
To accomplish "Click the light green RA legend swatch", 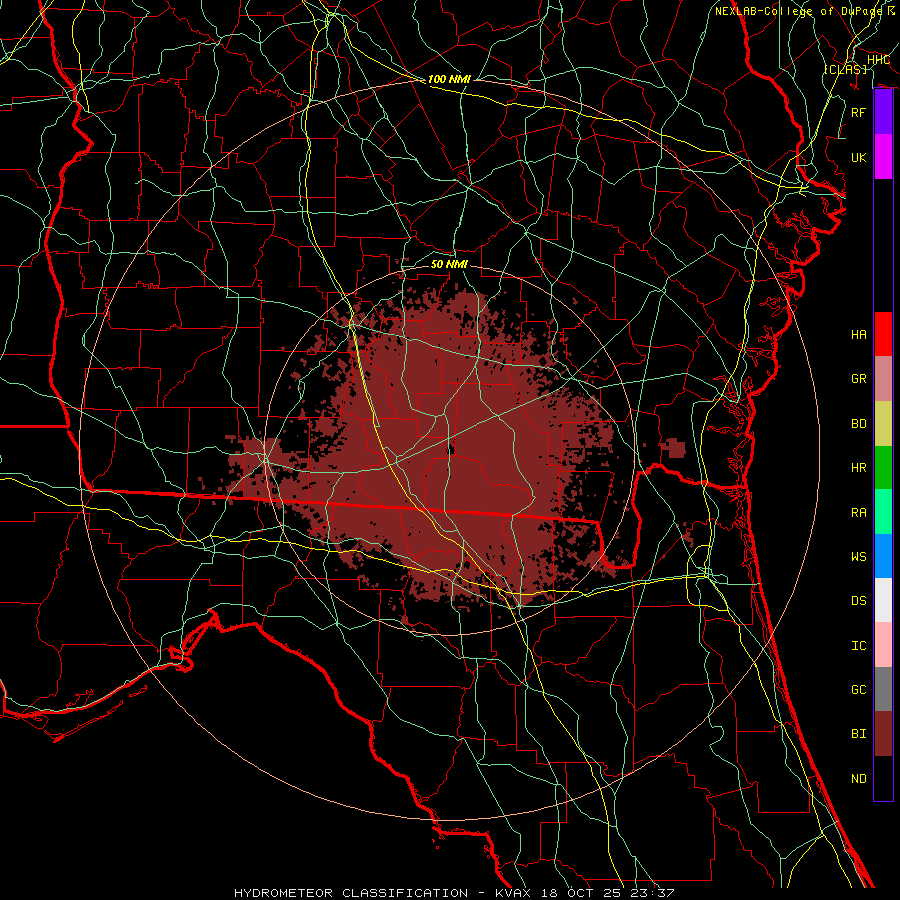I will (883, 512).
